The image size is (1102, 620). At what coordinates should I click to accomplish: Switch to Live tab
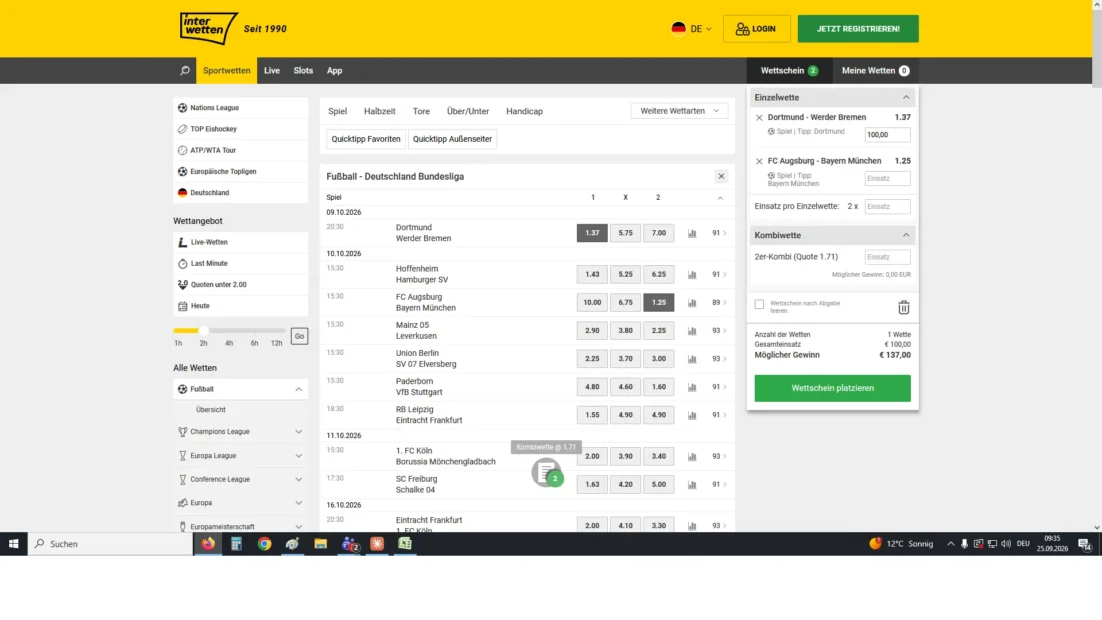272,70
